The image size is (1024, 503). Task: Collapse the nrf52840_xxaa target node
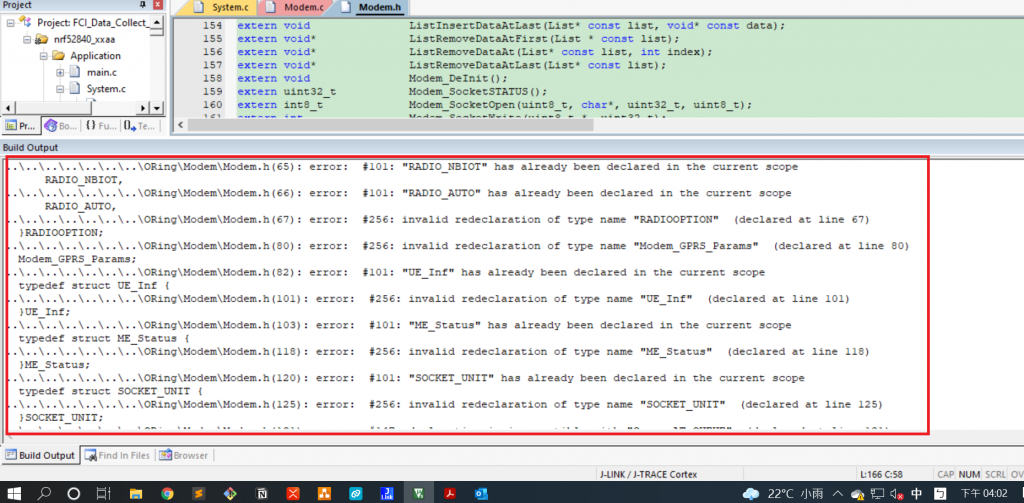27,39
